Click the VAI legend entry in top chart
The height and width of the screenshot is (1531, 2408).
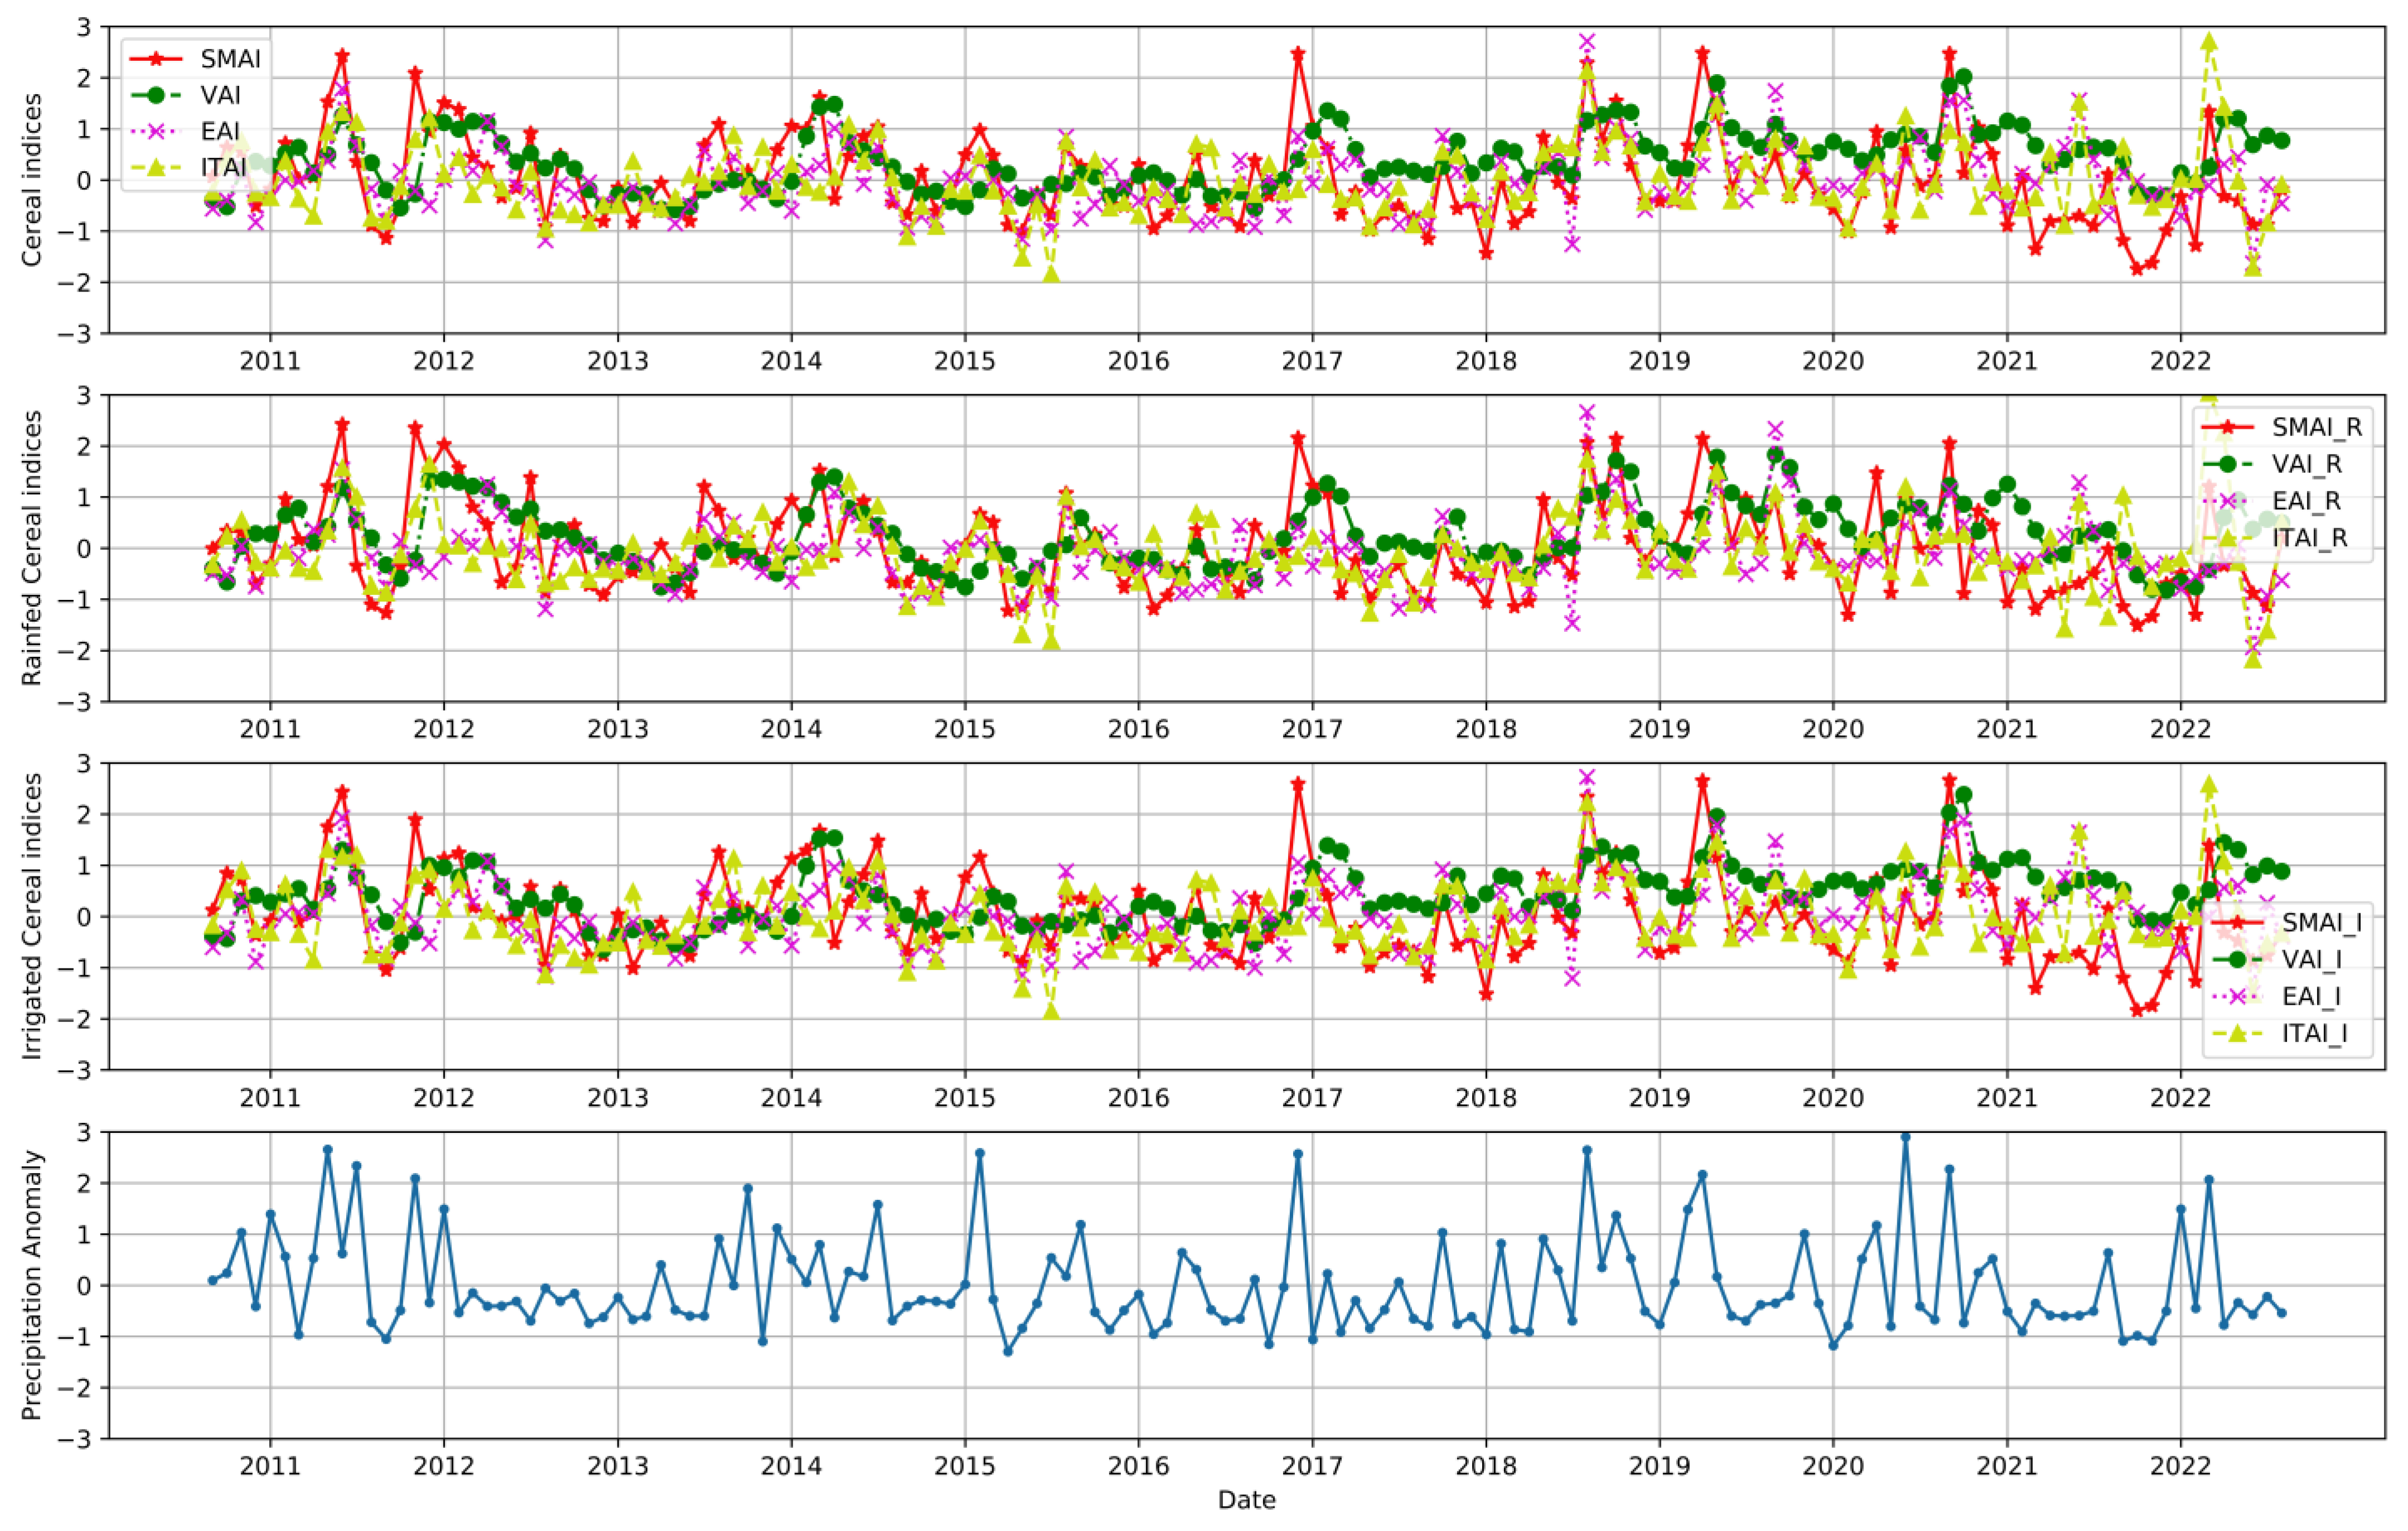(x=220, y=95)
